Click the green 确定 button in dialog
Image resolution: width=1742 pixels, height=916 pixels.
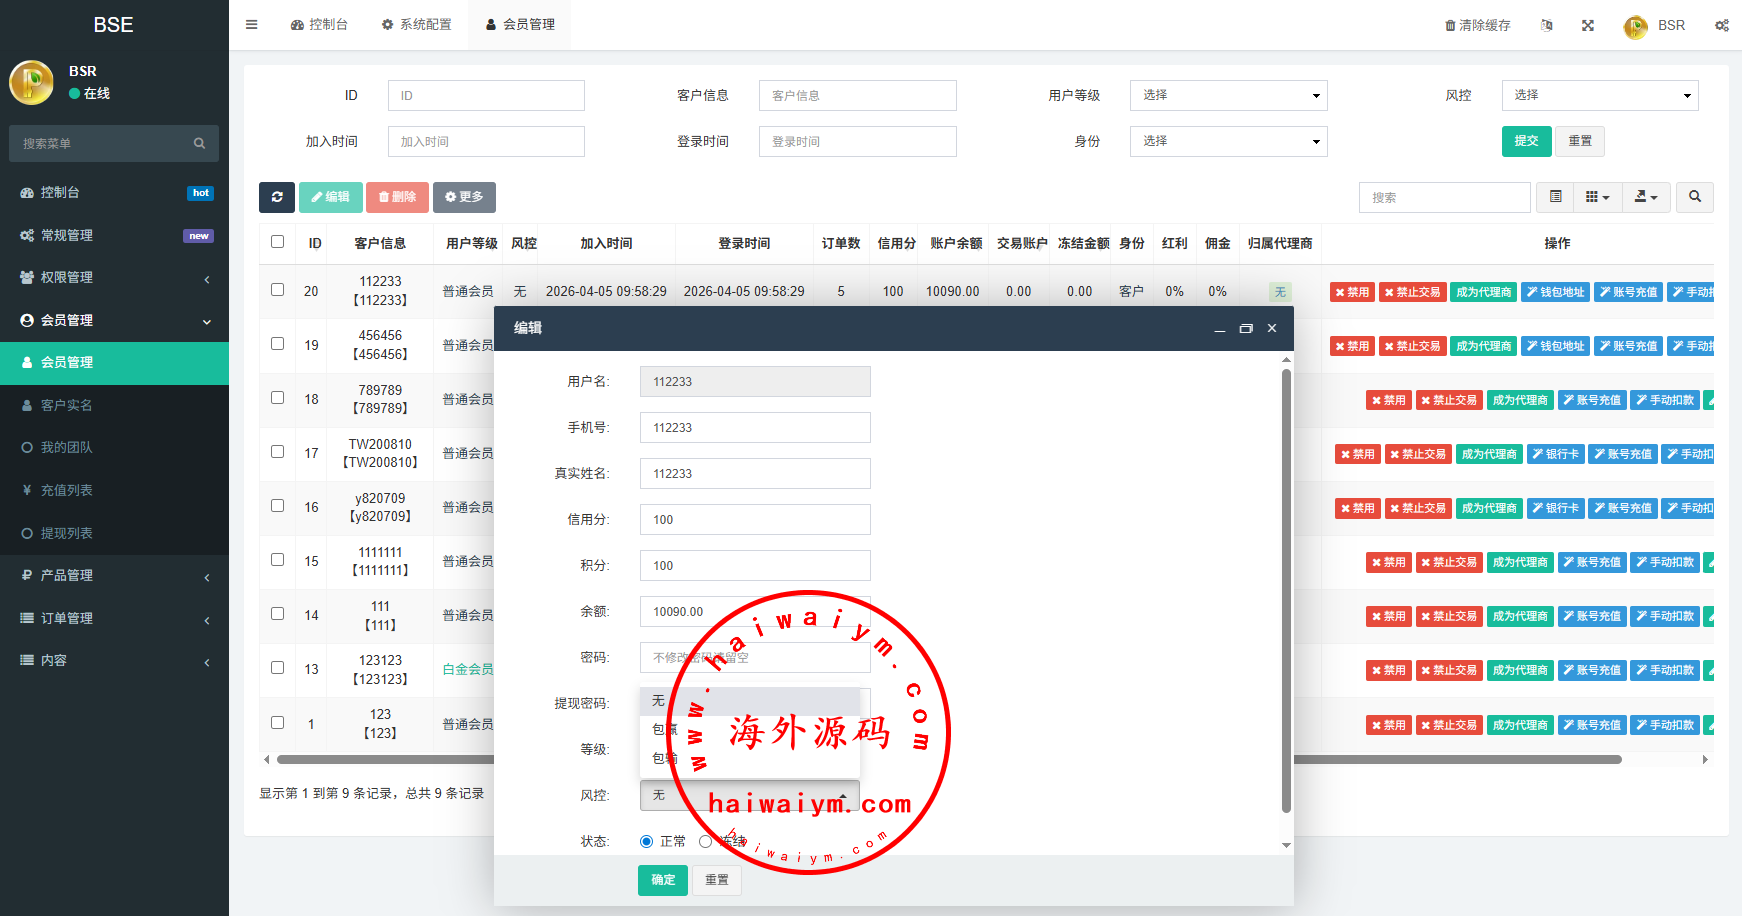click(x=662, y=880)
